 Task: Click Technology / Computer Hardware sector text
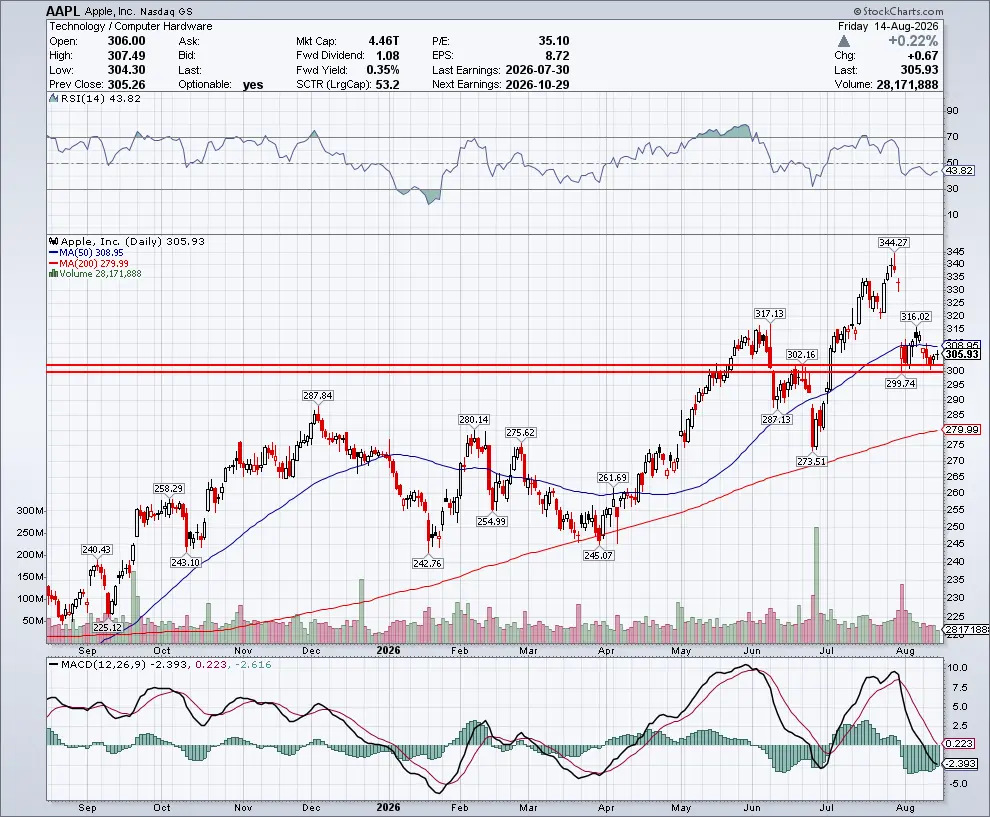tap(131, 26)
